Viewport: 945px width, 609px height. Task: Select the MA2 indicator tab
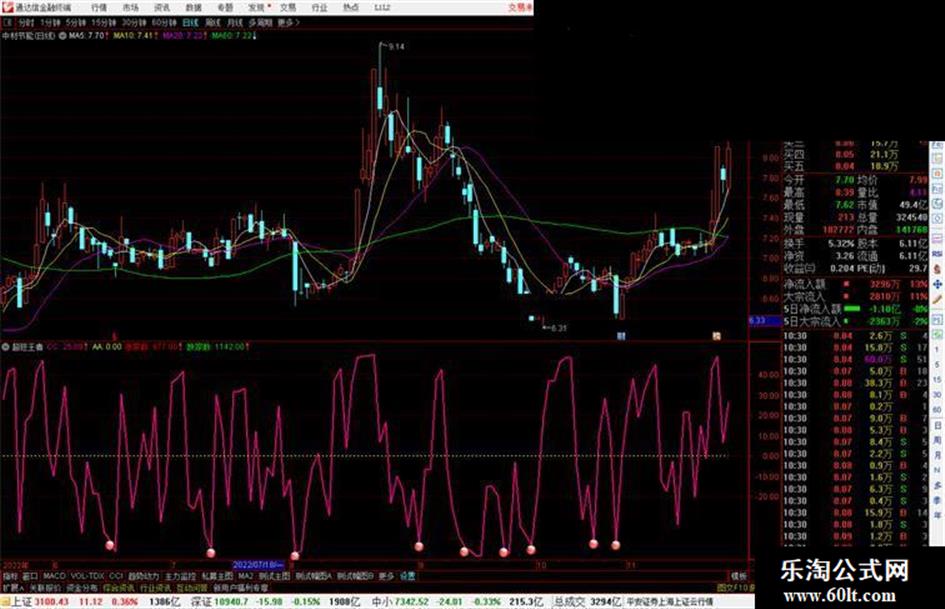(246, 576)
